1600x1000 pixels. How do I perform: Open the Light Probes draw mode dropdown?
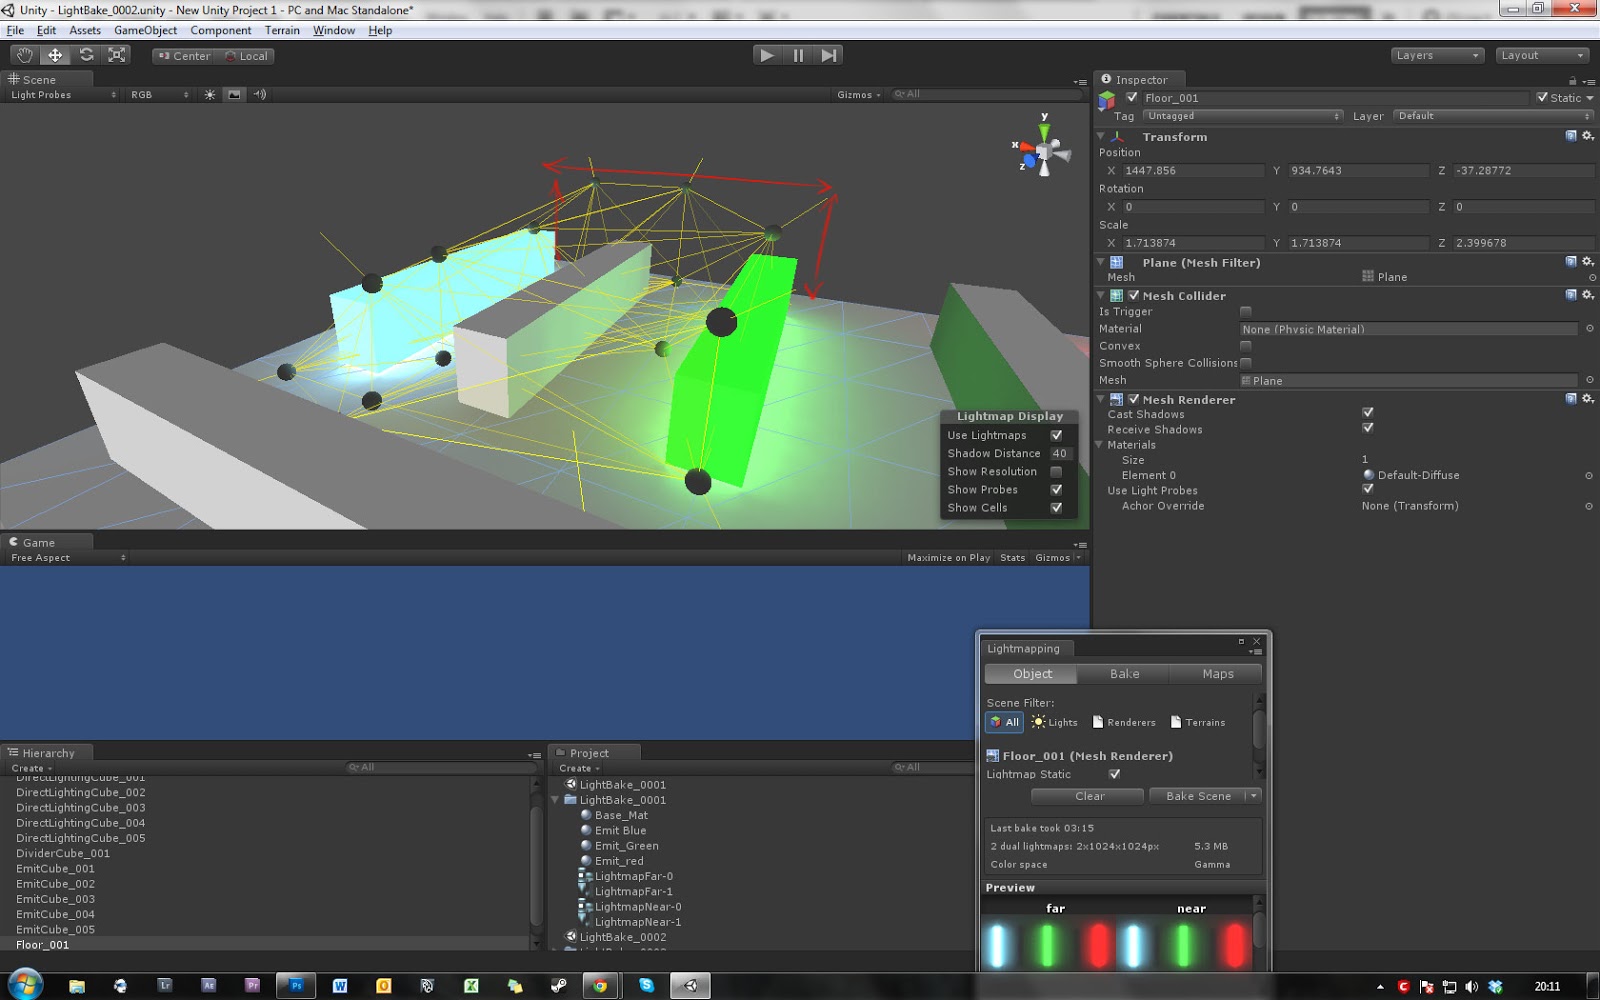pos(63,95)
